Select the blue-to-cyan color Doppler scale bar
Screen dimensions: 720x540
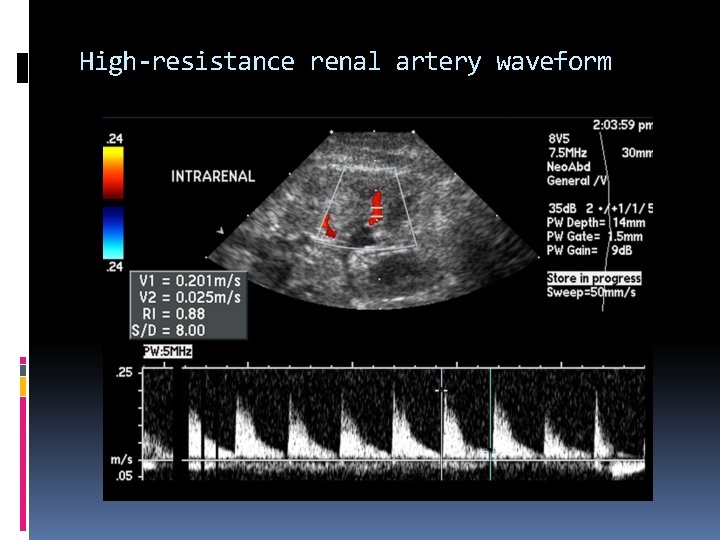(113, 233)
